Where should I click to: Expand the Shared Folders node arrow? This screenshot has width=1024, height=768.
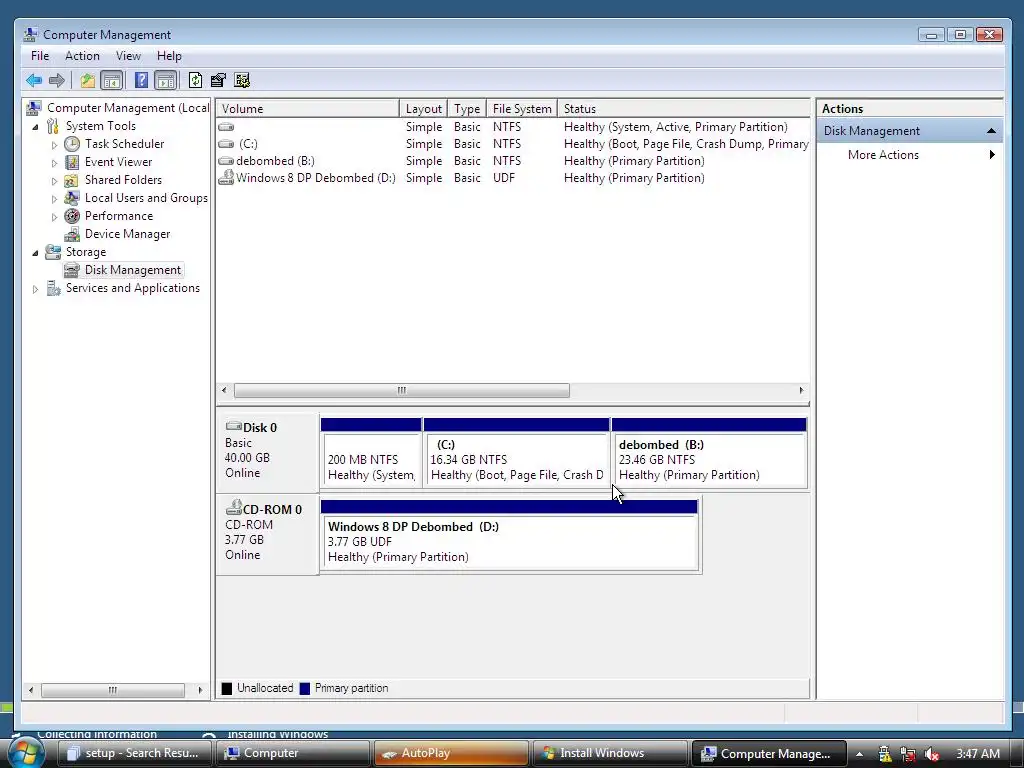[x=54, y=181]
